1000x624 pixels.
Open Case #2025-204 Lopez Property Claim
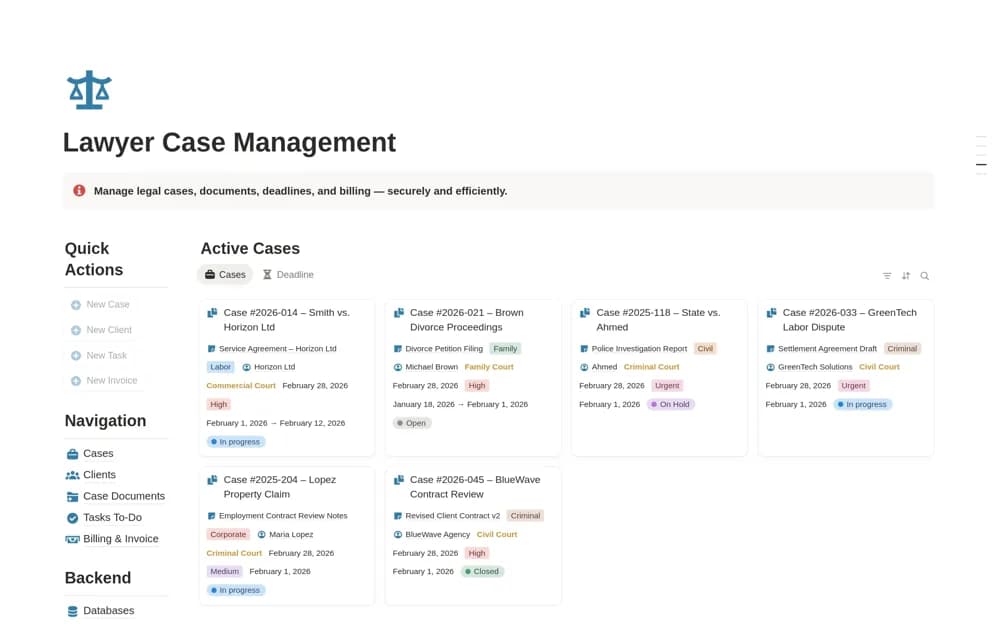[279, 487]
